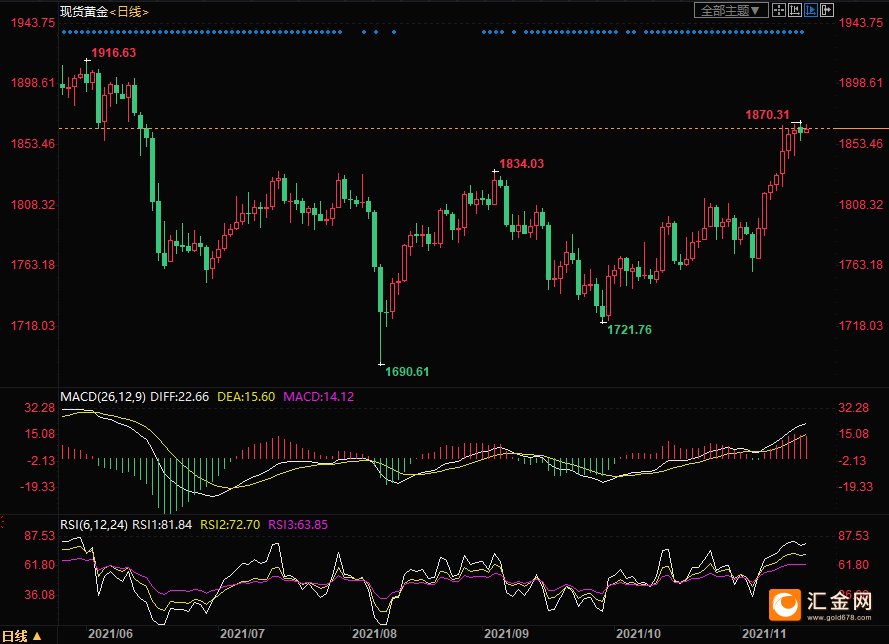889x644 pixels.
Task: Expand the 日线 period selector at bottom-left
Action: (22, 635)
